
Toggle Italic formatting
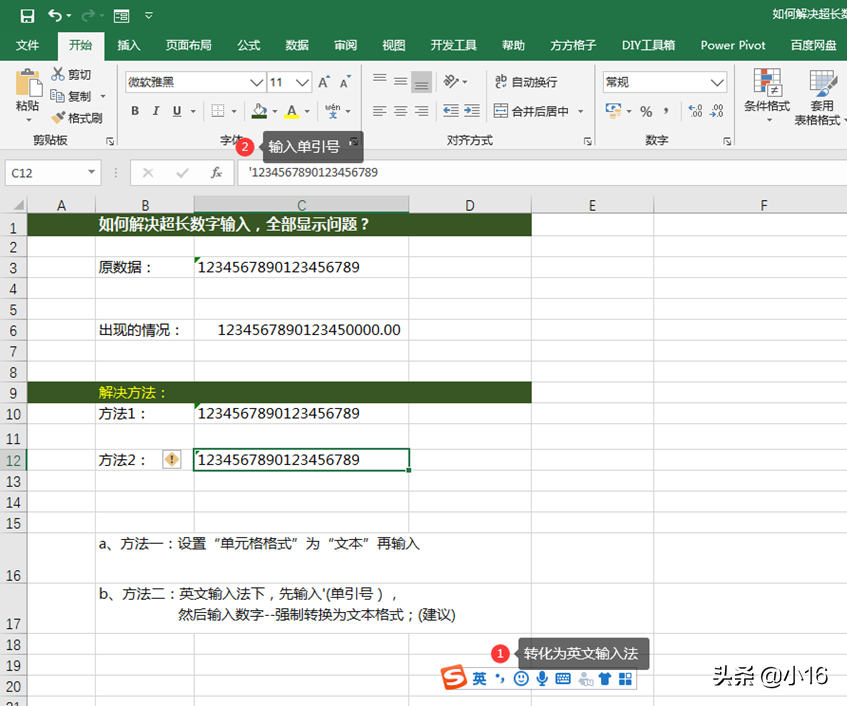[156, 111]
